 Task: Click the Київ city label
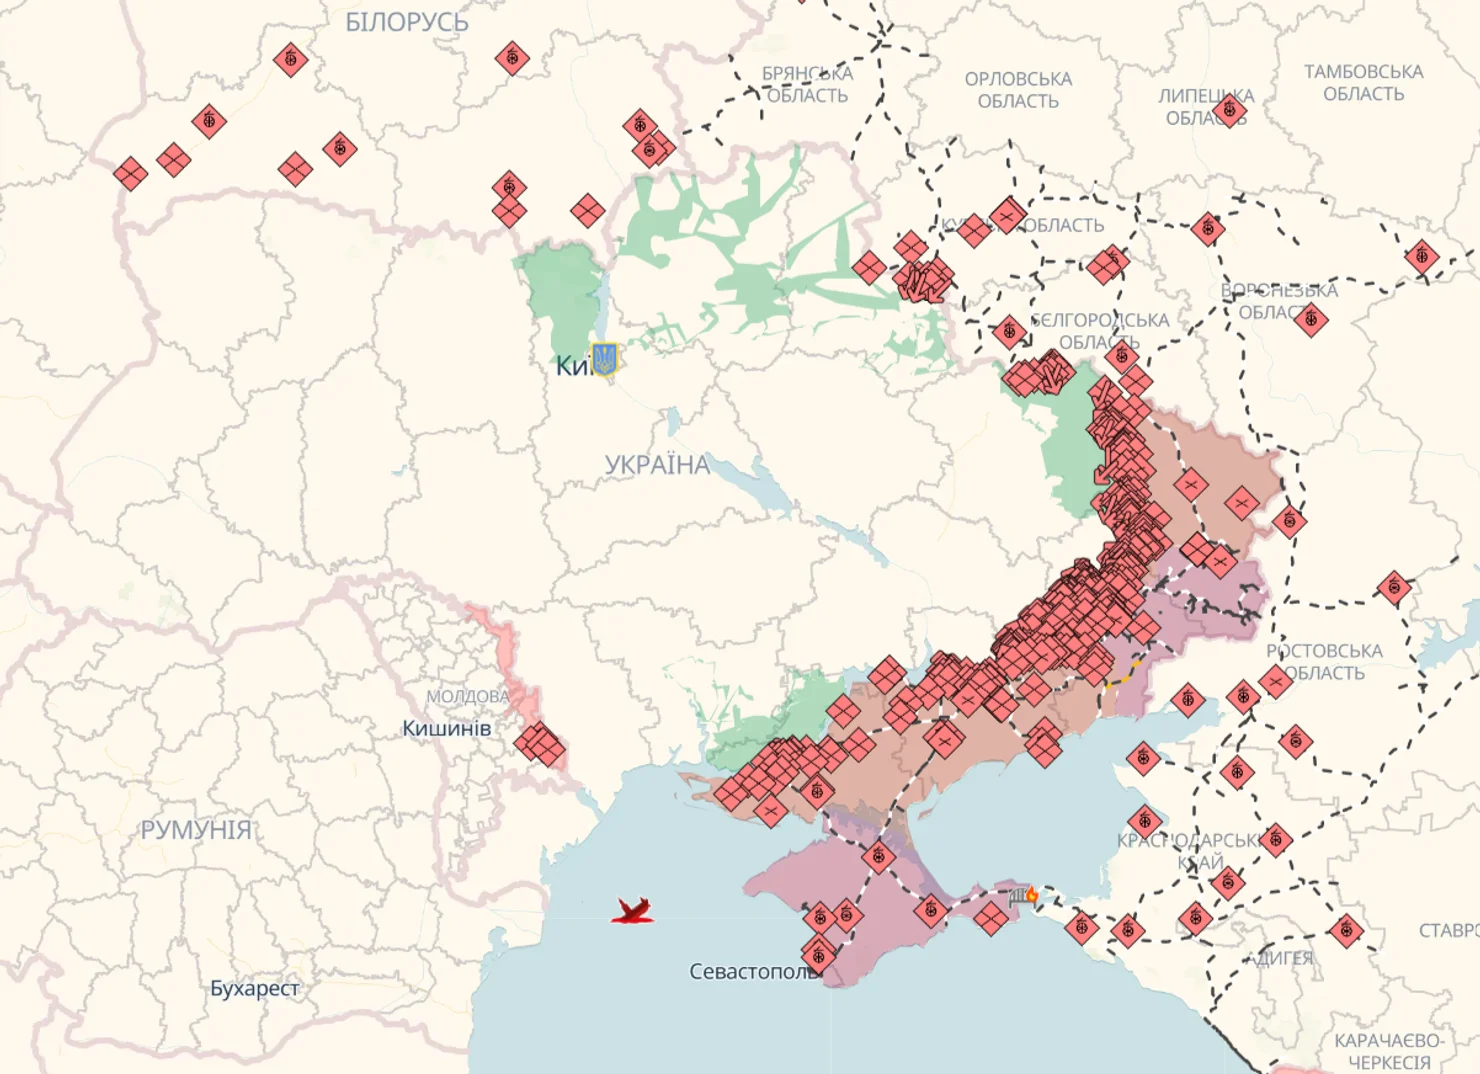pos(572,366)
